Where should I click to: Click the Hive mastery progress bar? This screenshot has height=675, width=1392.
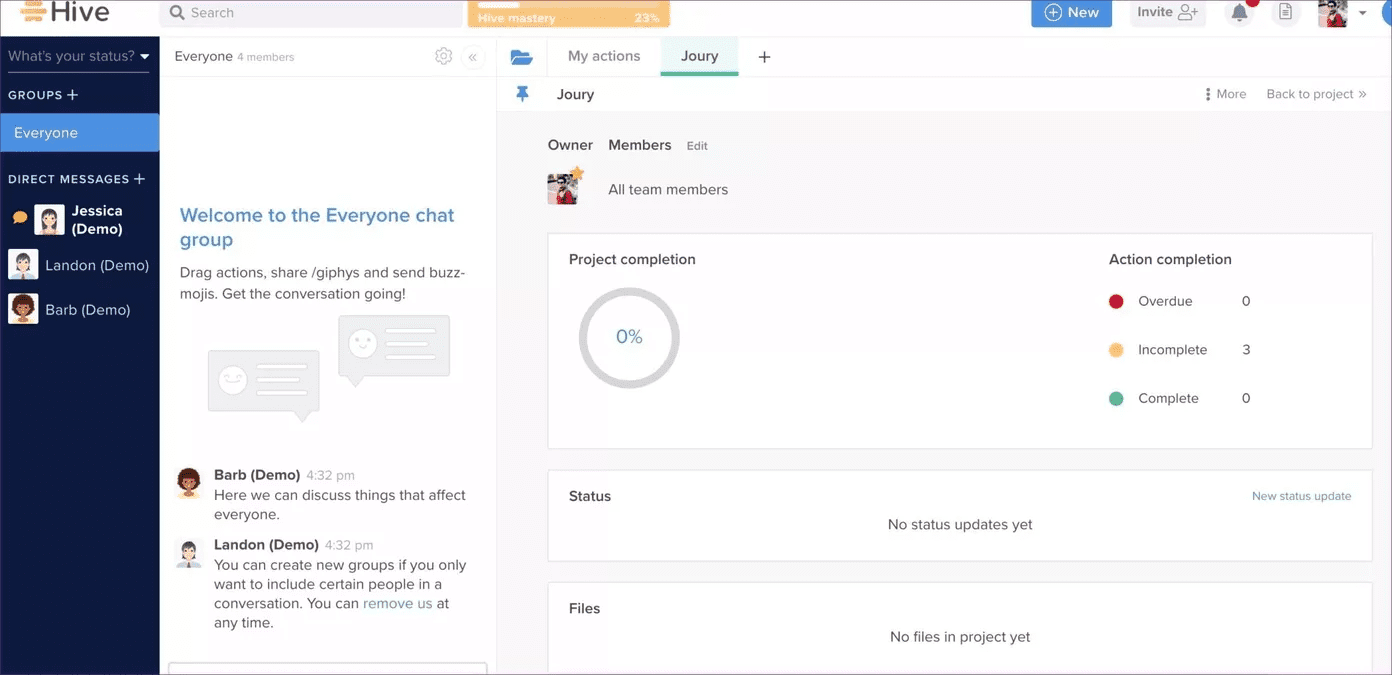click(x=569, y=13)
